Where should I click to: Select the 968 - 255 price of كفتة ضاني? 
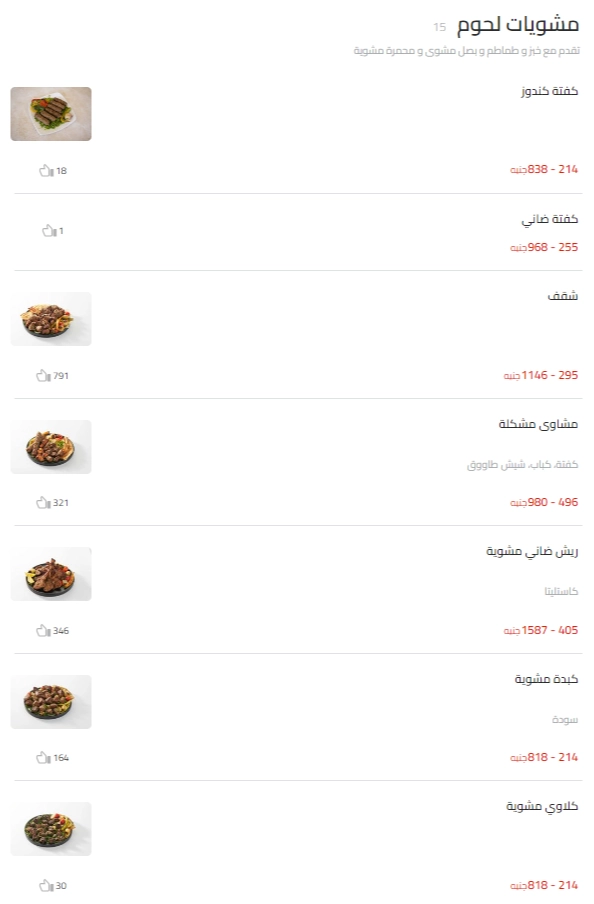[544, 247]
